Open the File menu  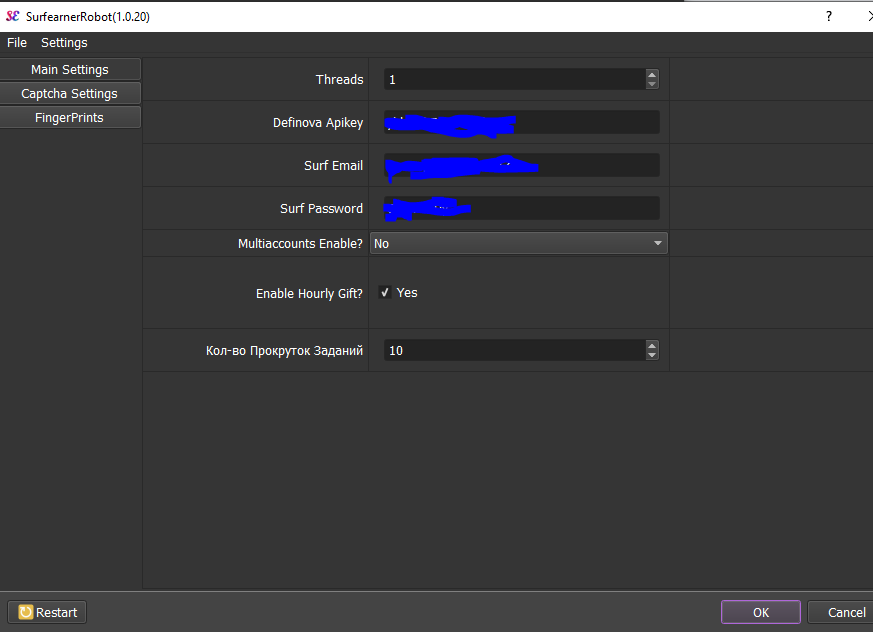[17, 43]
